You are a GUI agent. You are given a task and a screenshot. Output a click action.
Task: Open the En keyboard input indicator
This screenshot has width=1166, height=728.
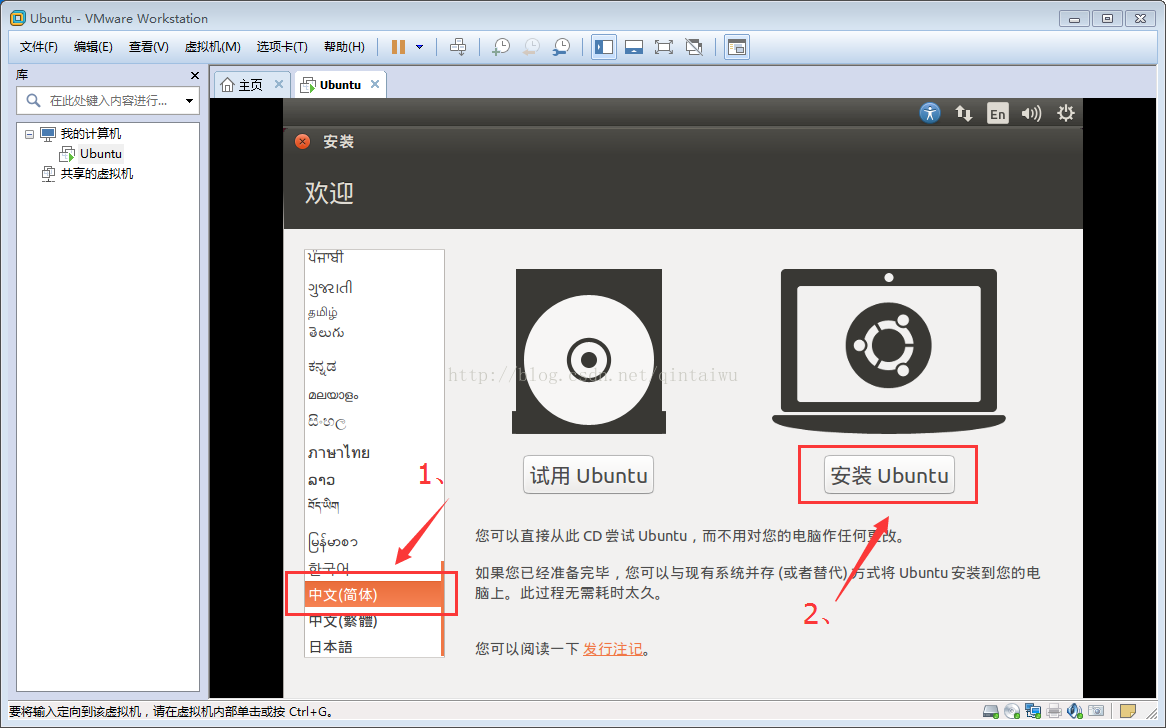pyautogui.click(x=997, y=113)
